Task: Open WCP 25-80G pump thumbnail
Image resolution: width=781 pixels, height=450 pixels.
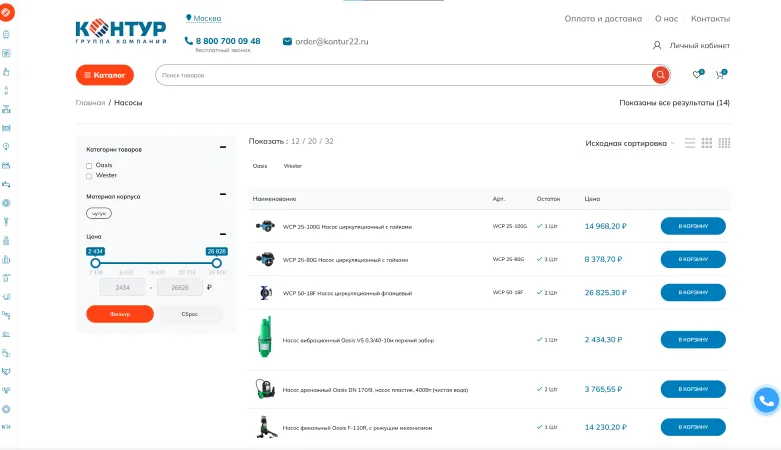Action: (x=265, y=259)
